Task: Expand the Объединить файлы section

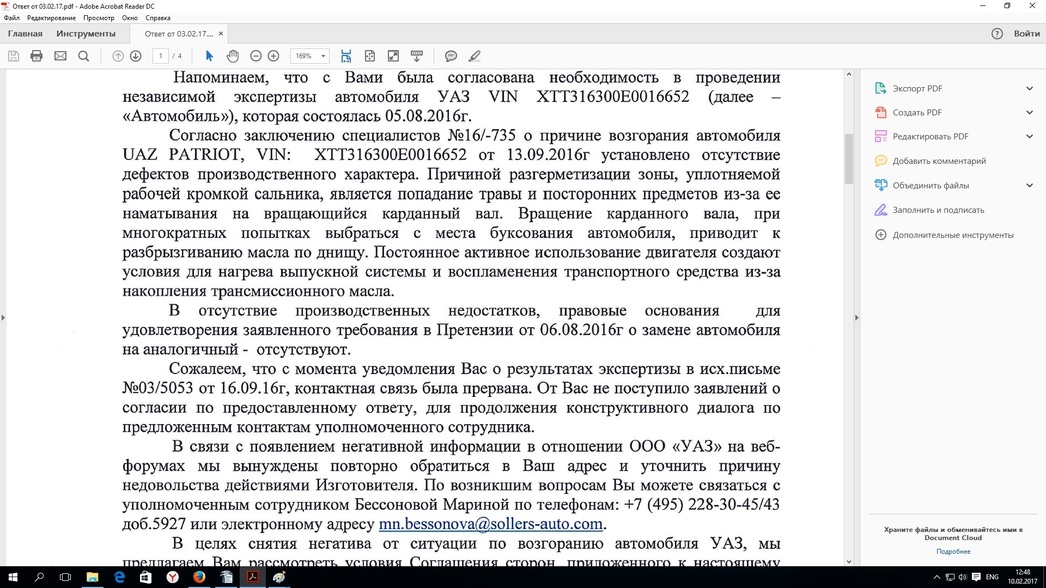Action: [x=1029, y=185]
